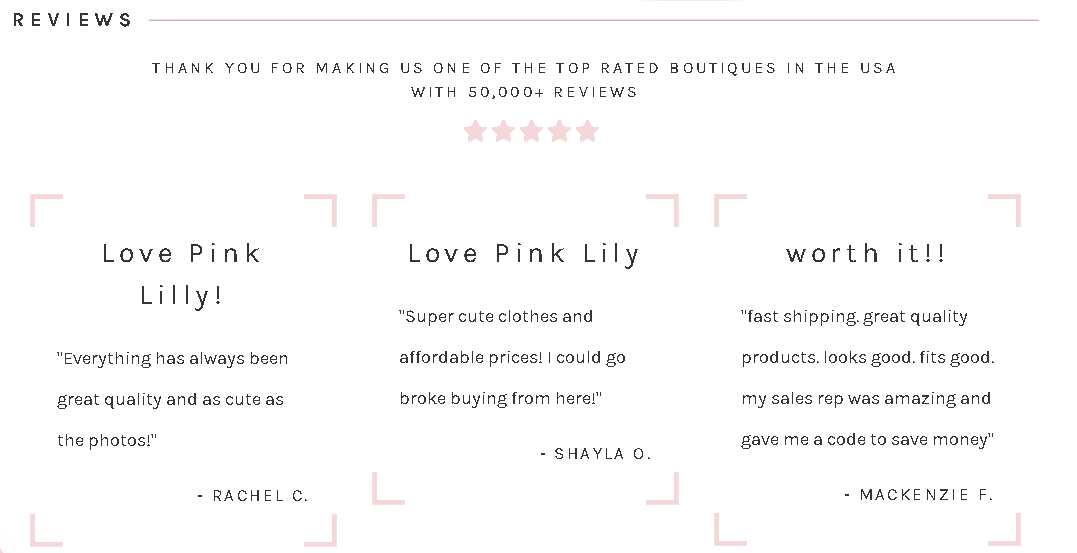Click the fourth pink rating star
This screenshot has width=1077, height=553.
[560, 131]
